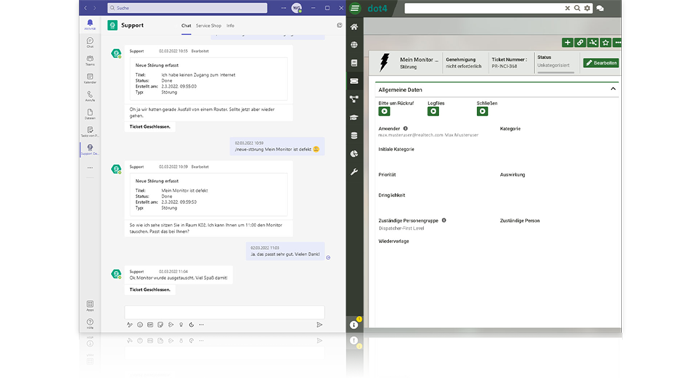
Task: Open tickets icon in dot4 sidebar
Action: pos(354,81)
